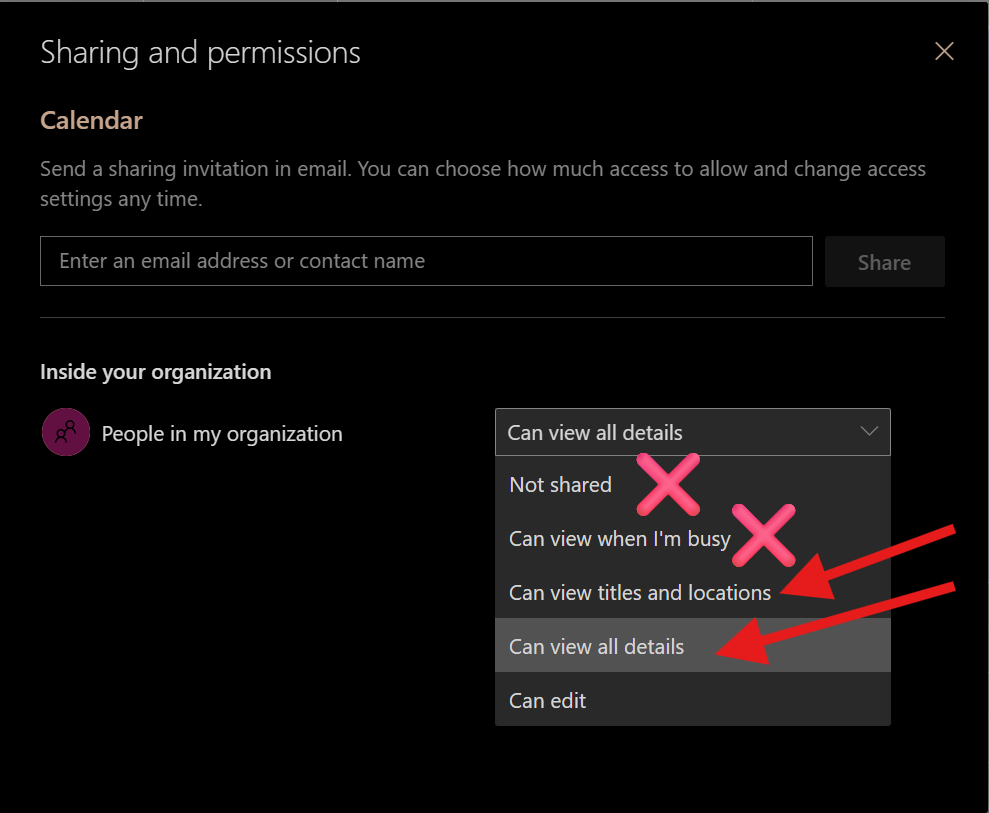Open the Can view all details dropdown

point(693,432)
